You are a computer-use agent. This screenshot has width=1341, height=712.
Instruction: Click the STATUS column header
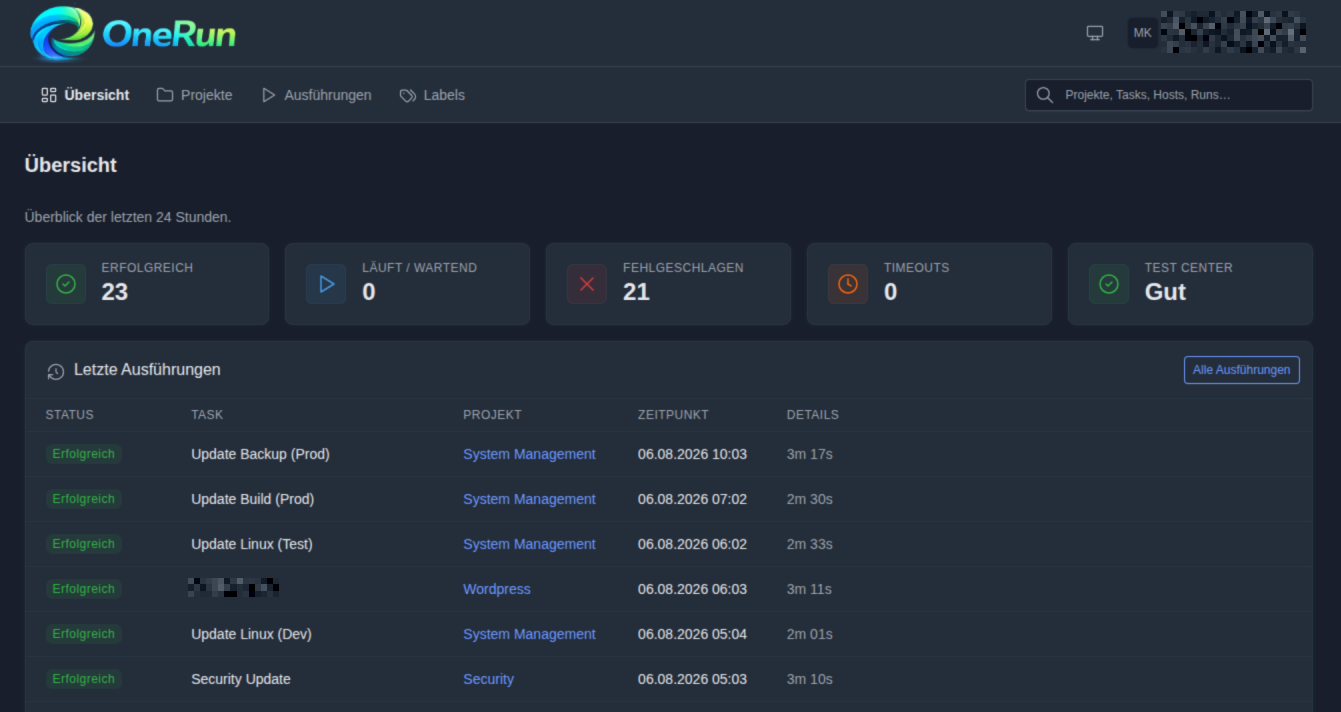pos(70,415)
